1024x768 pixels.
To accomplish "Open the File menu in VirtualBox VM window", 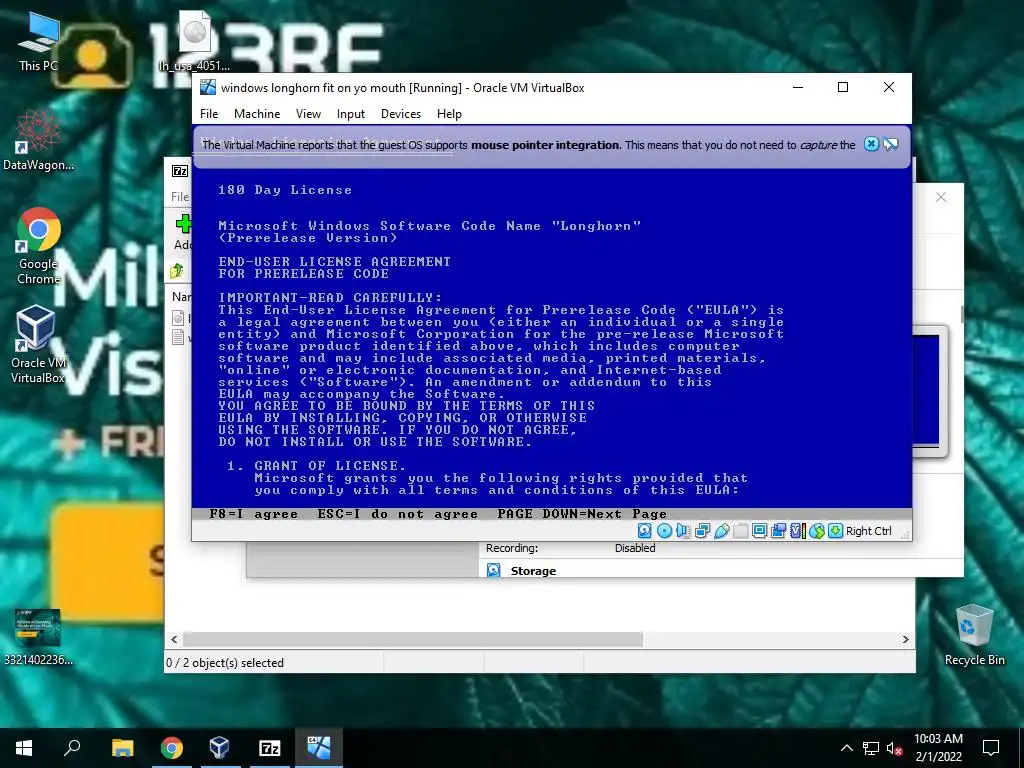I will (x=209, y=114).
